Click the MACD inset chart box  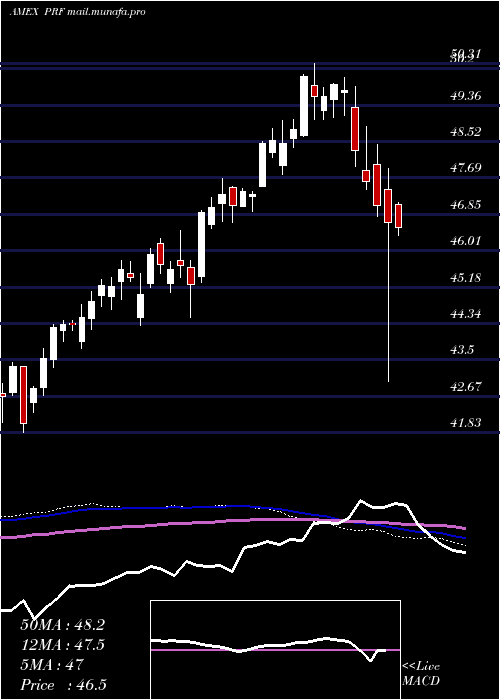tap(275, 650)
